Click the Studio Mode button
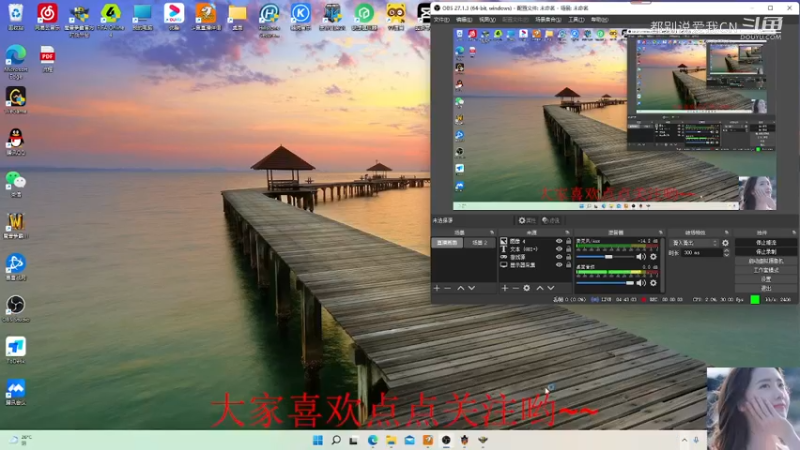The image size is (800, 450). point(766,270)
